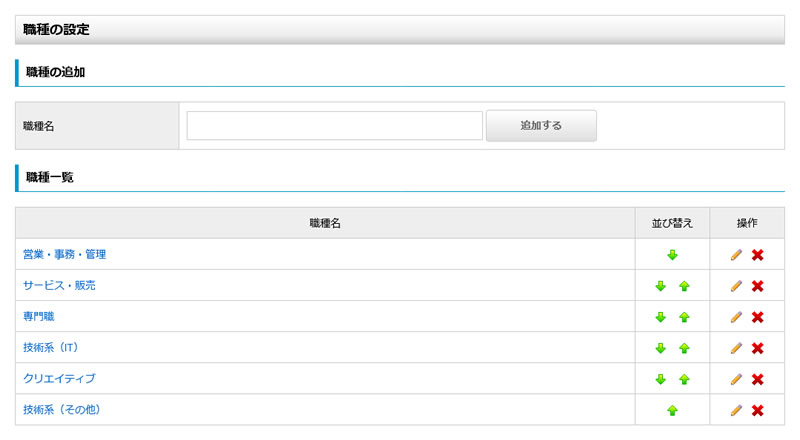Move 技術系（その他） up one position
Viewport: 800px width, 440px height.
(x=672, y=410)
